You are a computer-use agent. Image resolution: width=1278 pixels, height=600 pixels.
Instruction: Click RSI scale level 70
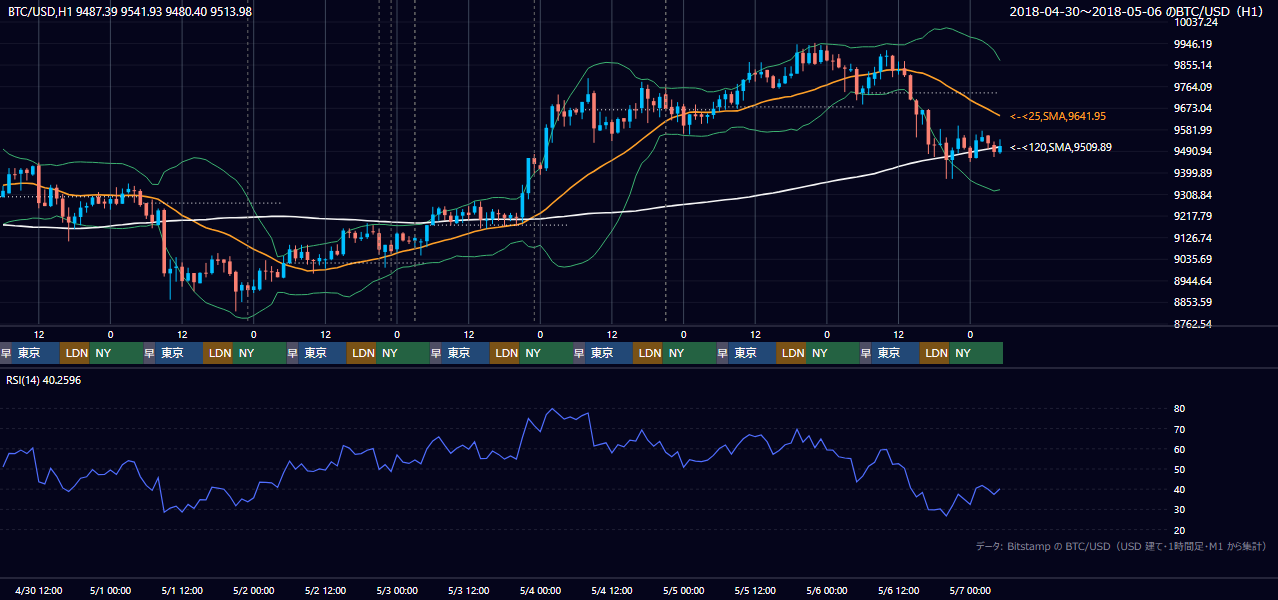[x=1179, y=429]
